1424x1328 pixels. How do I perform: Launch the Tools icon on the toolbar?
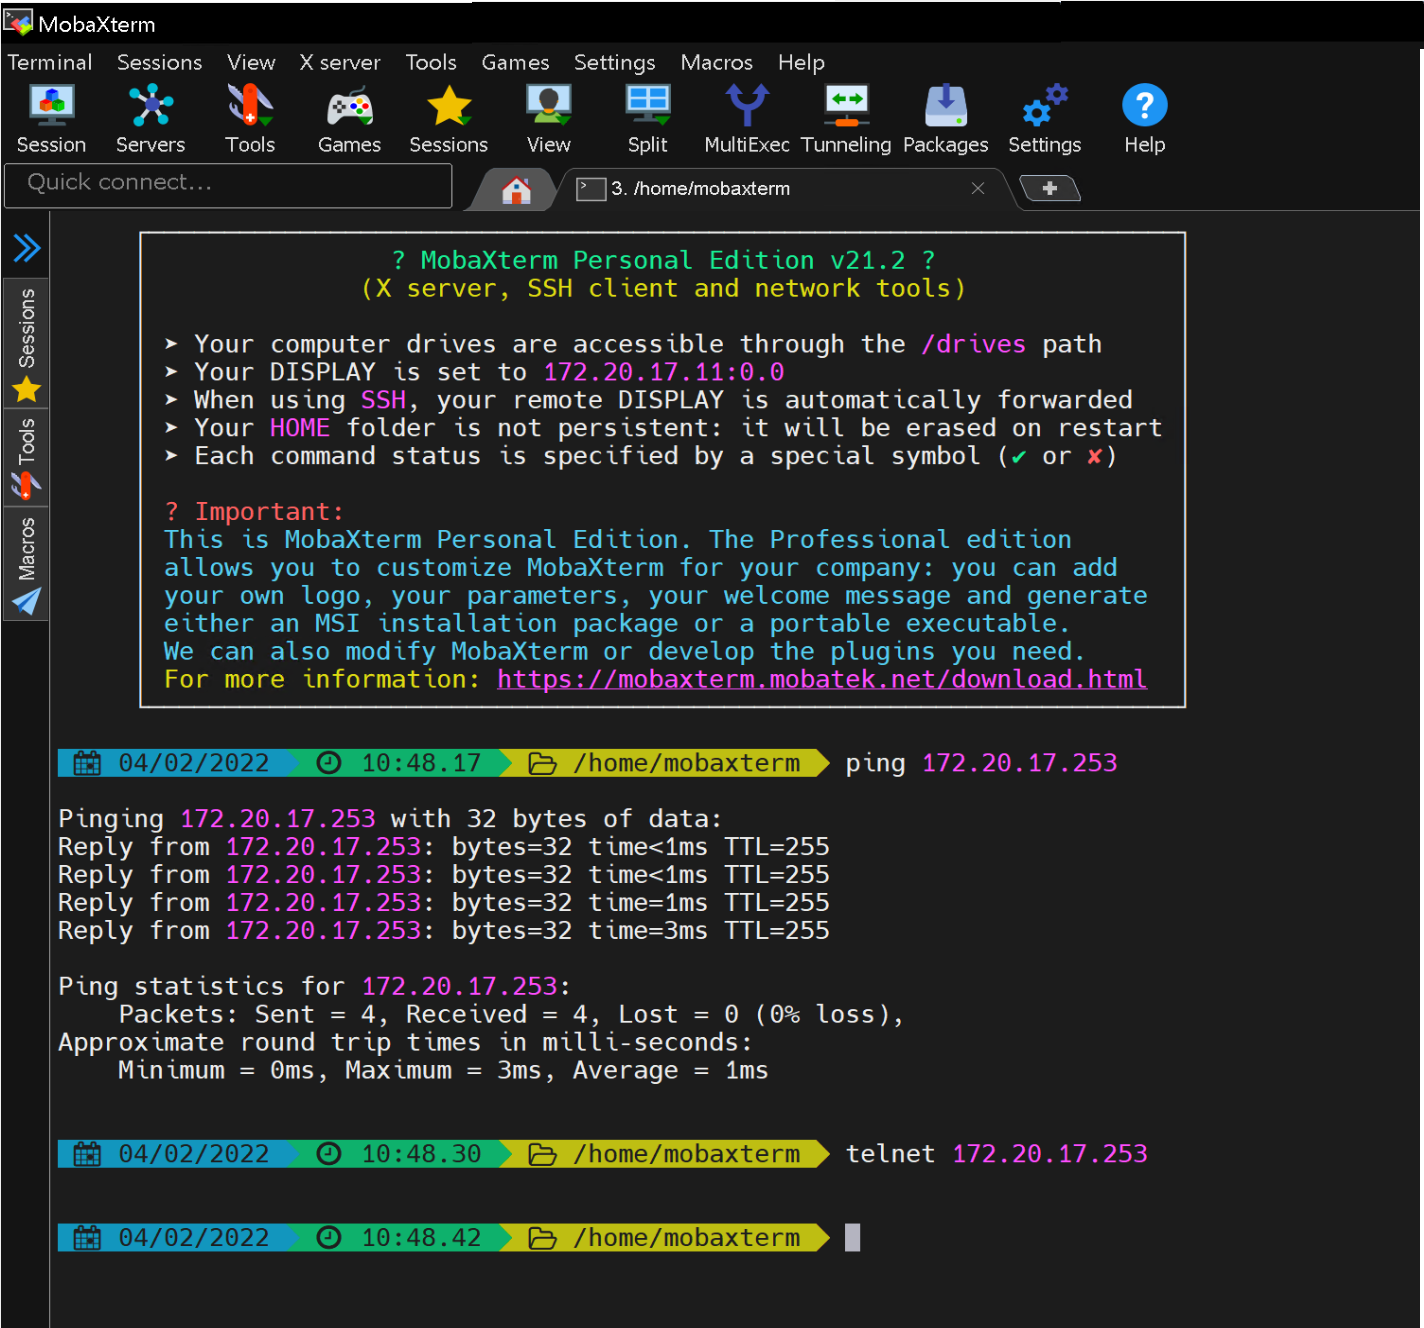point(249,117)
